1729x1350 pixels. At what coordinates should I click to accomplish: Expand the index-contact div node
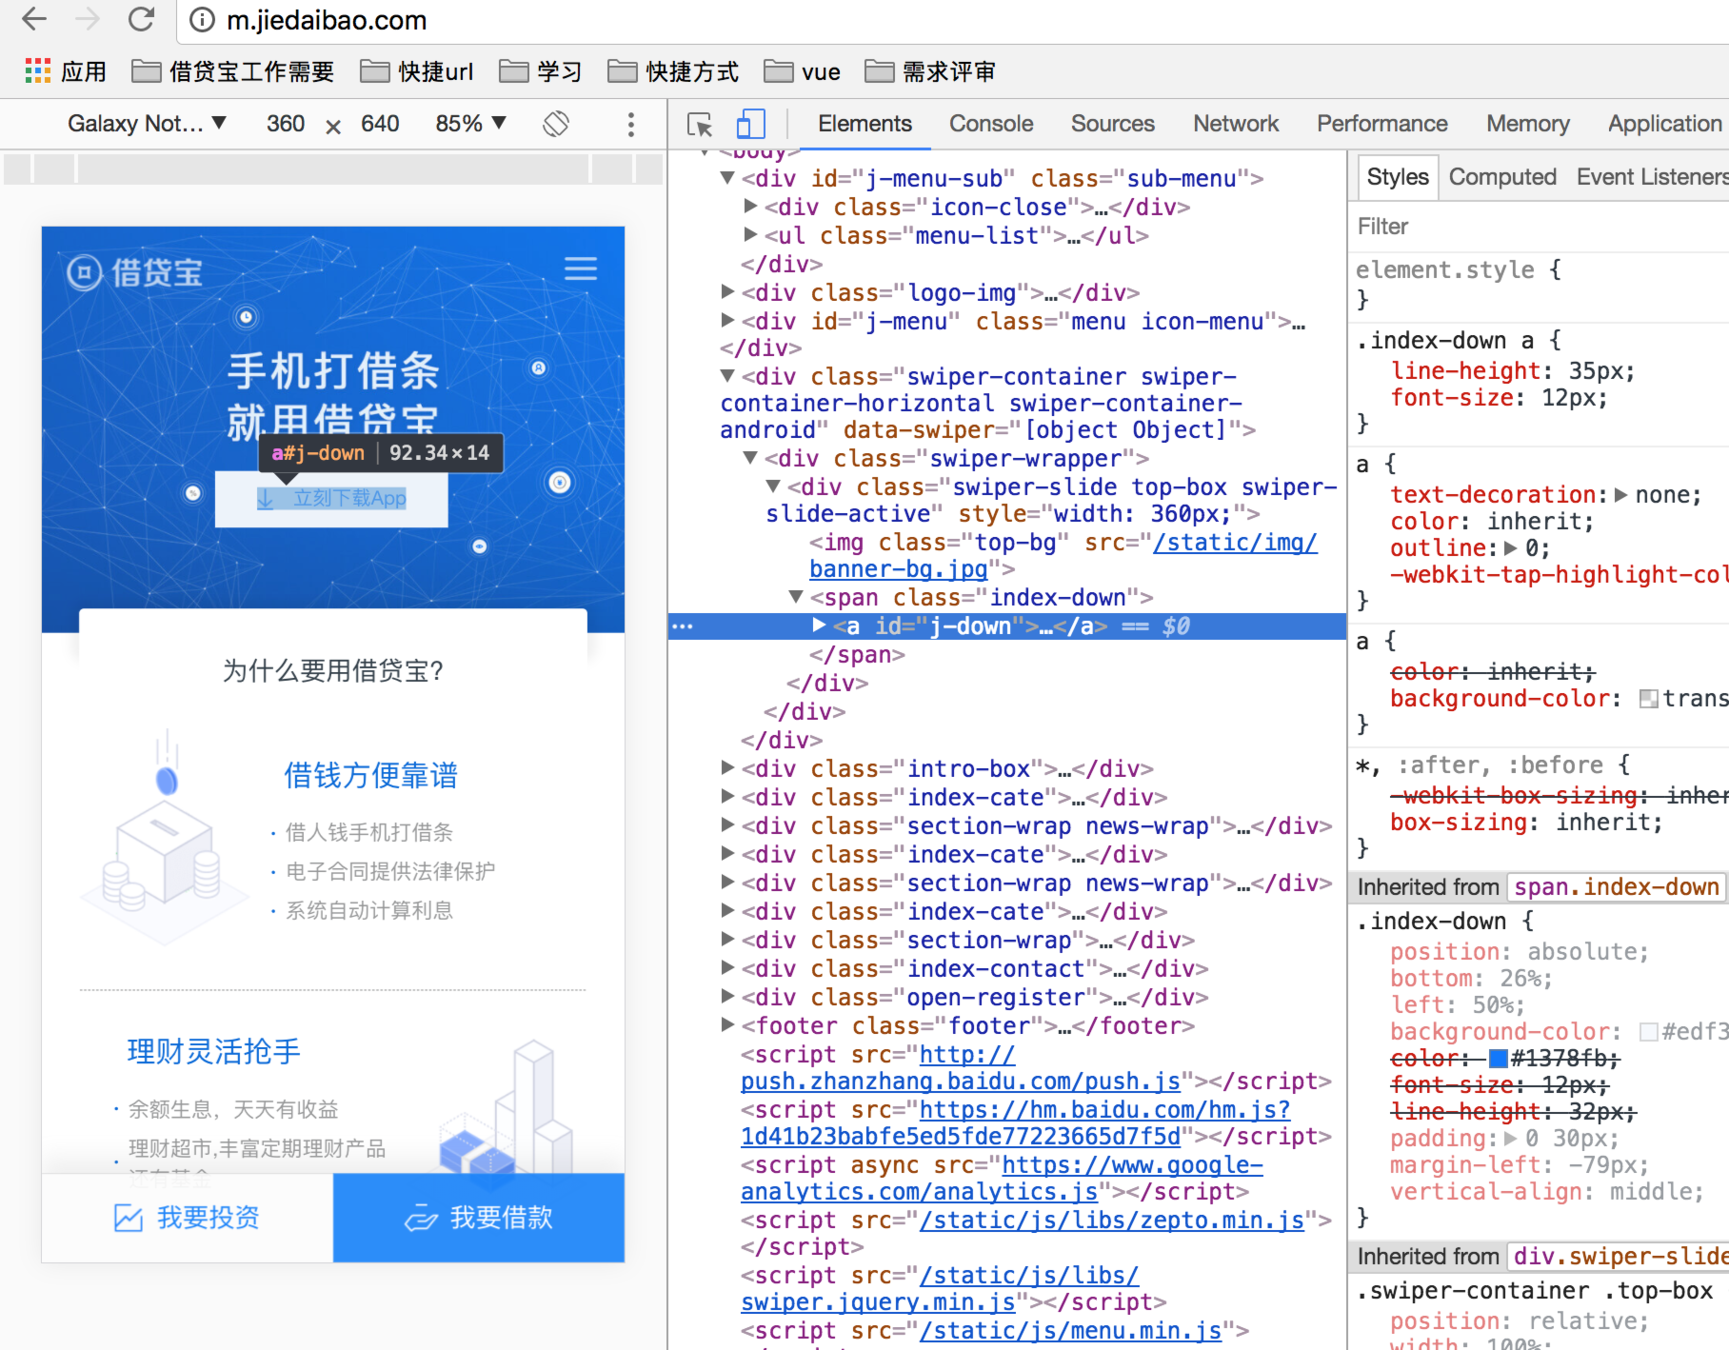[x=728, y=968]
